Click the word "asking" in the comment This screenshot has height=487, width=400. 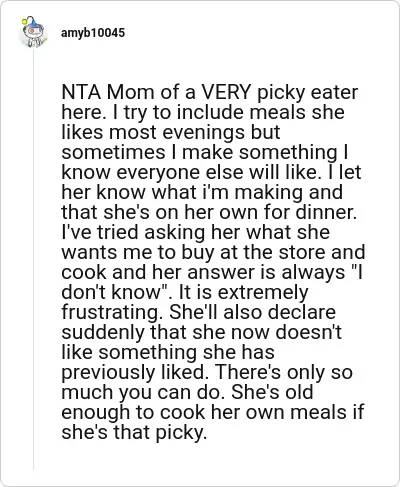pyautogui.click(x=175, y=232)
